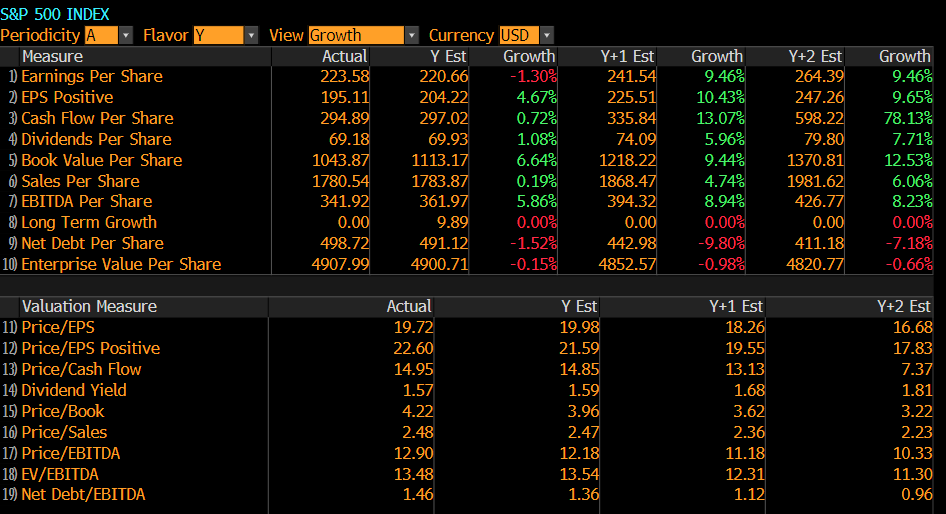Click the Flavor field showing Y

(218, 36)
